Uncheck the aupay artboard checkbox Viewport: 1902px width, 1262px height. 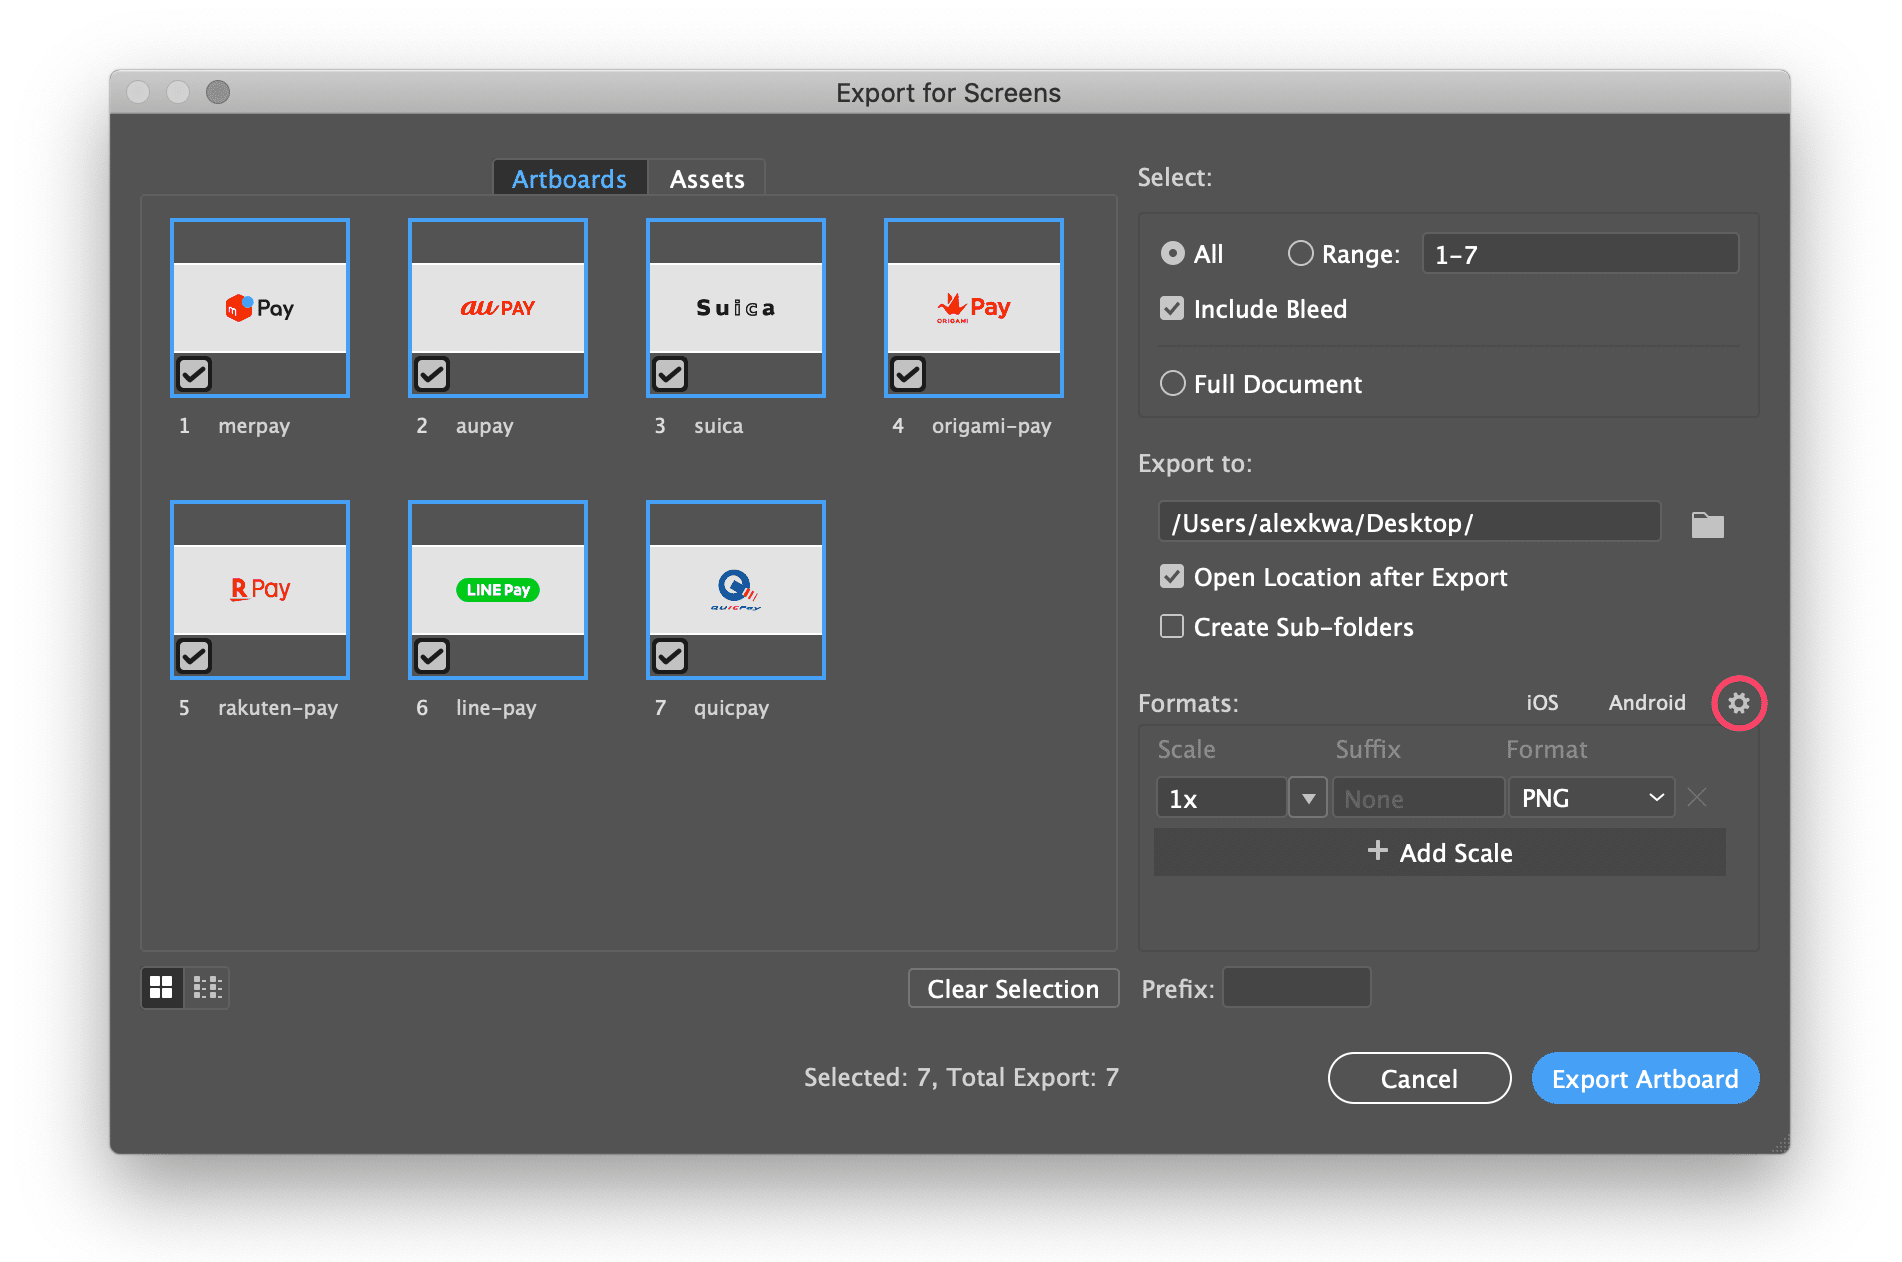coord(432,374)
